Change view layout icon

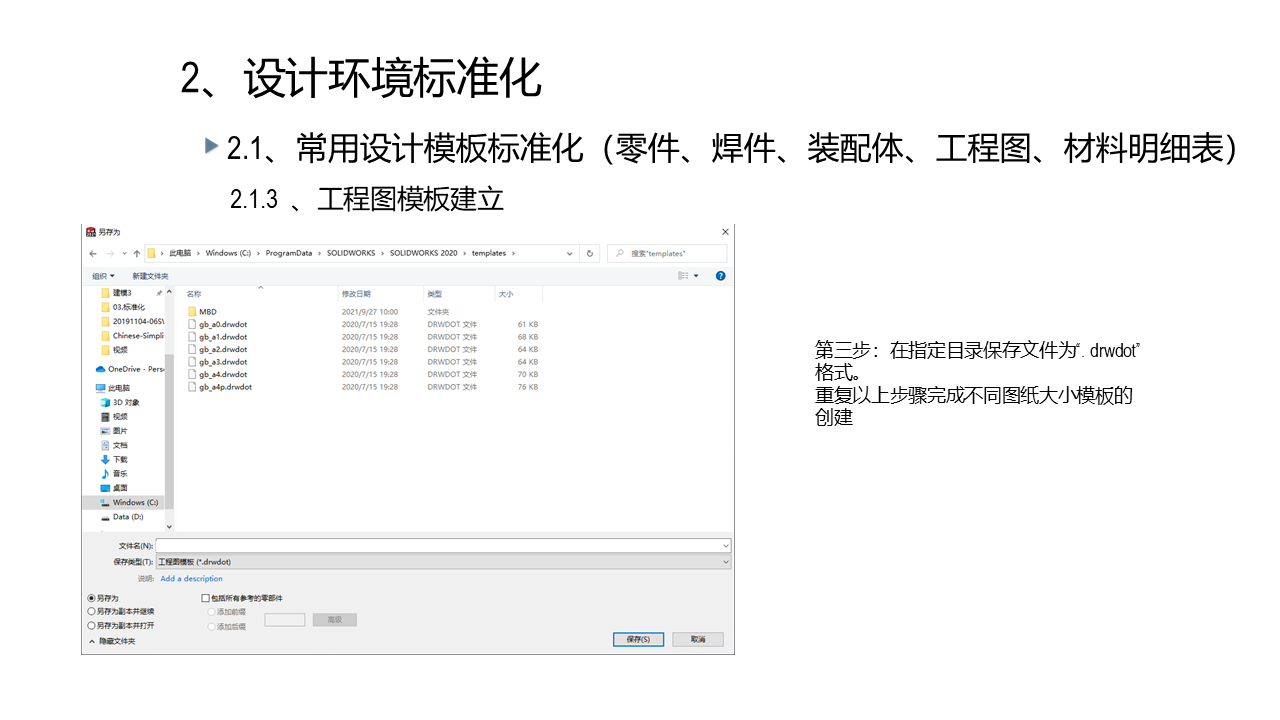click(684, 276)
